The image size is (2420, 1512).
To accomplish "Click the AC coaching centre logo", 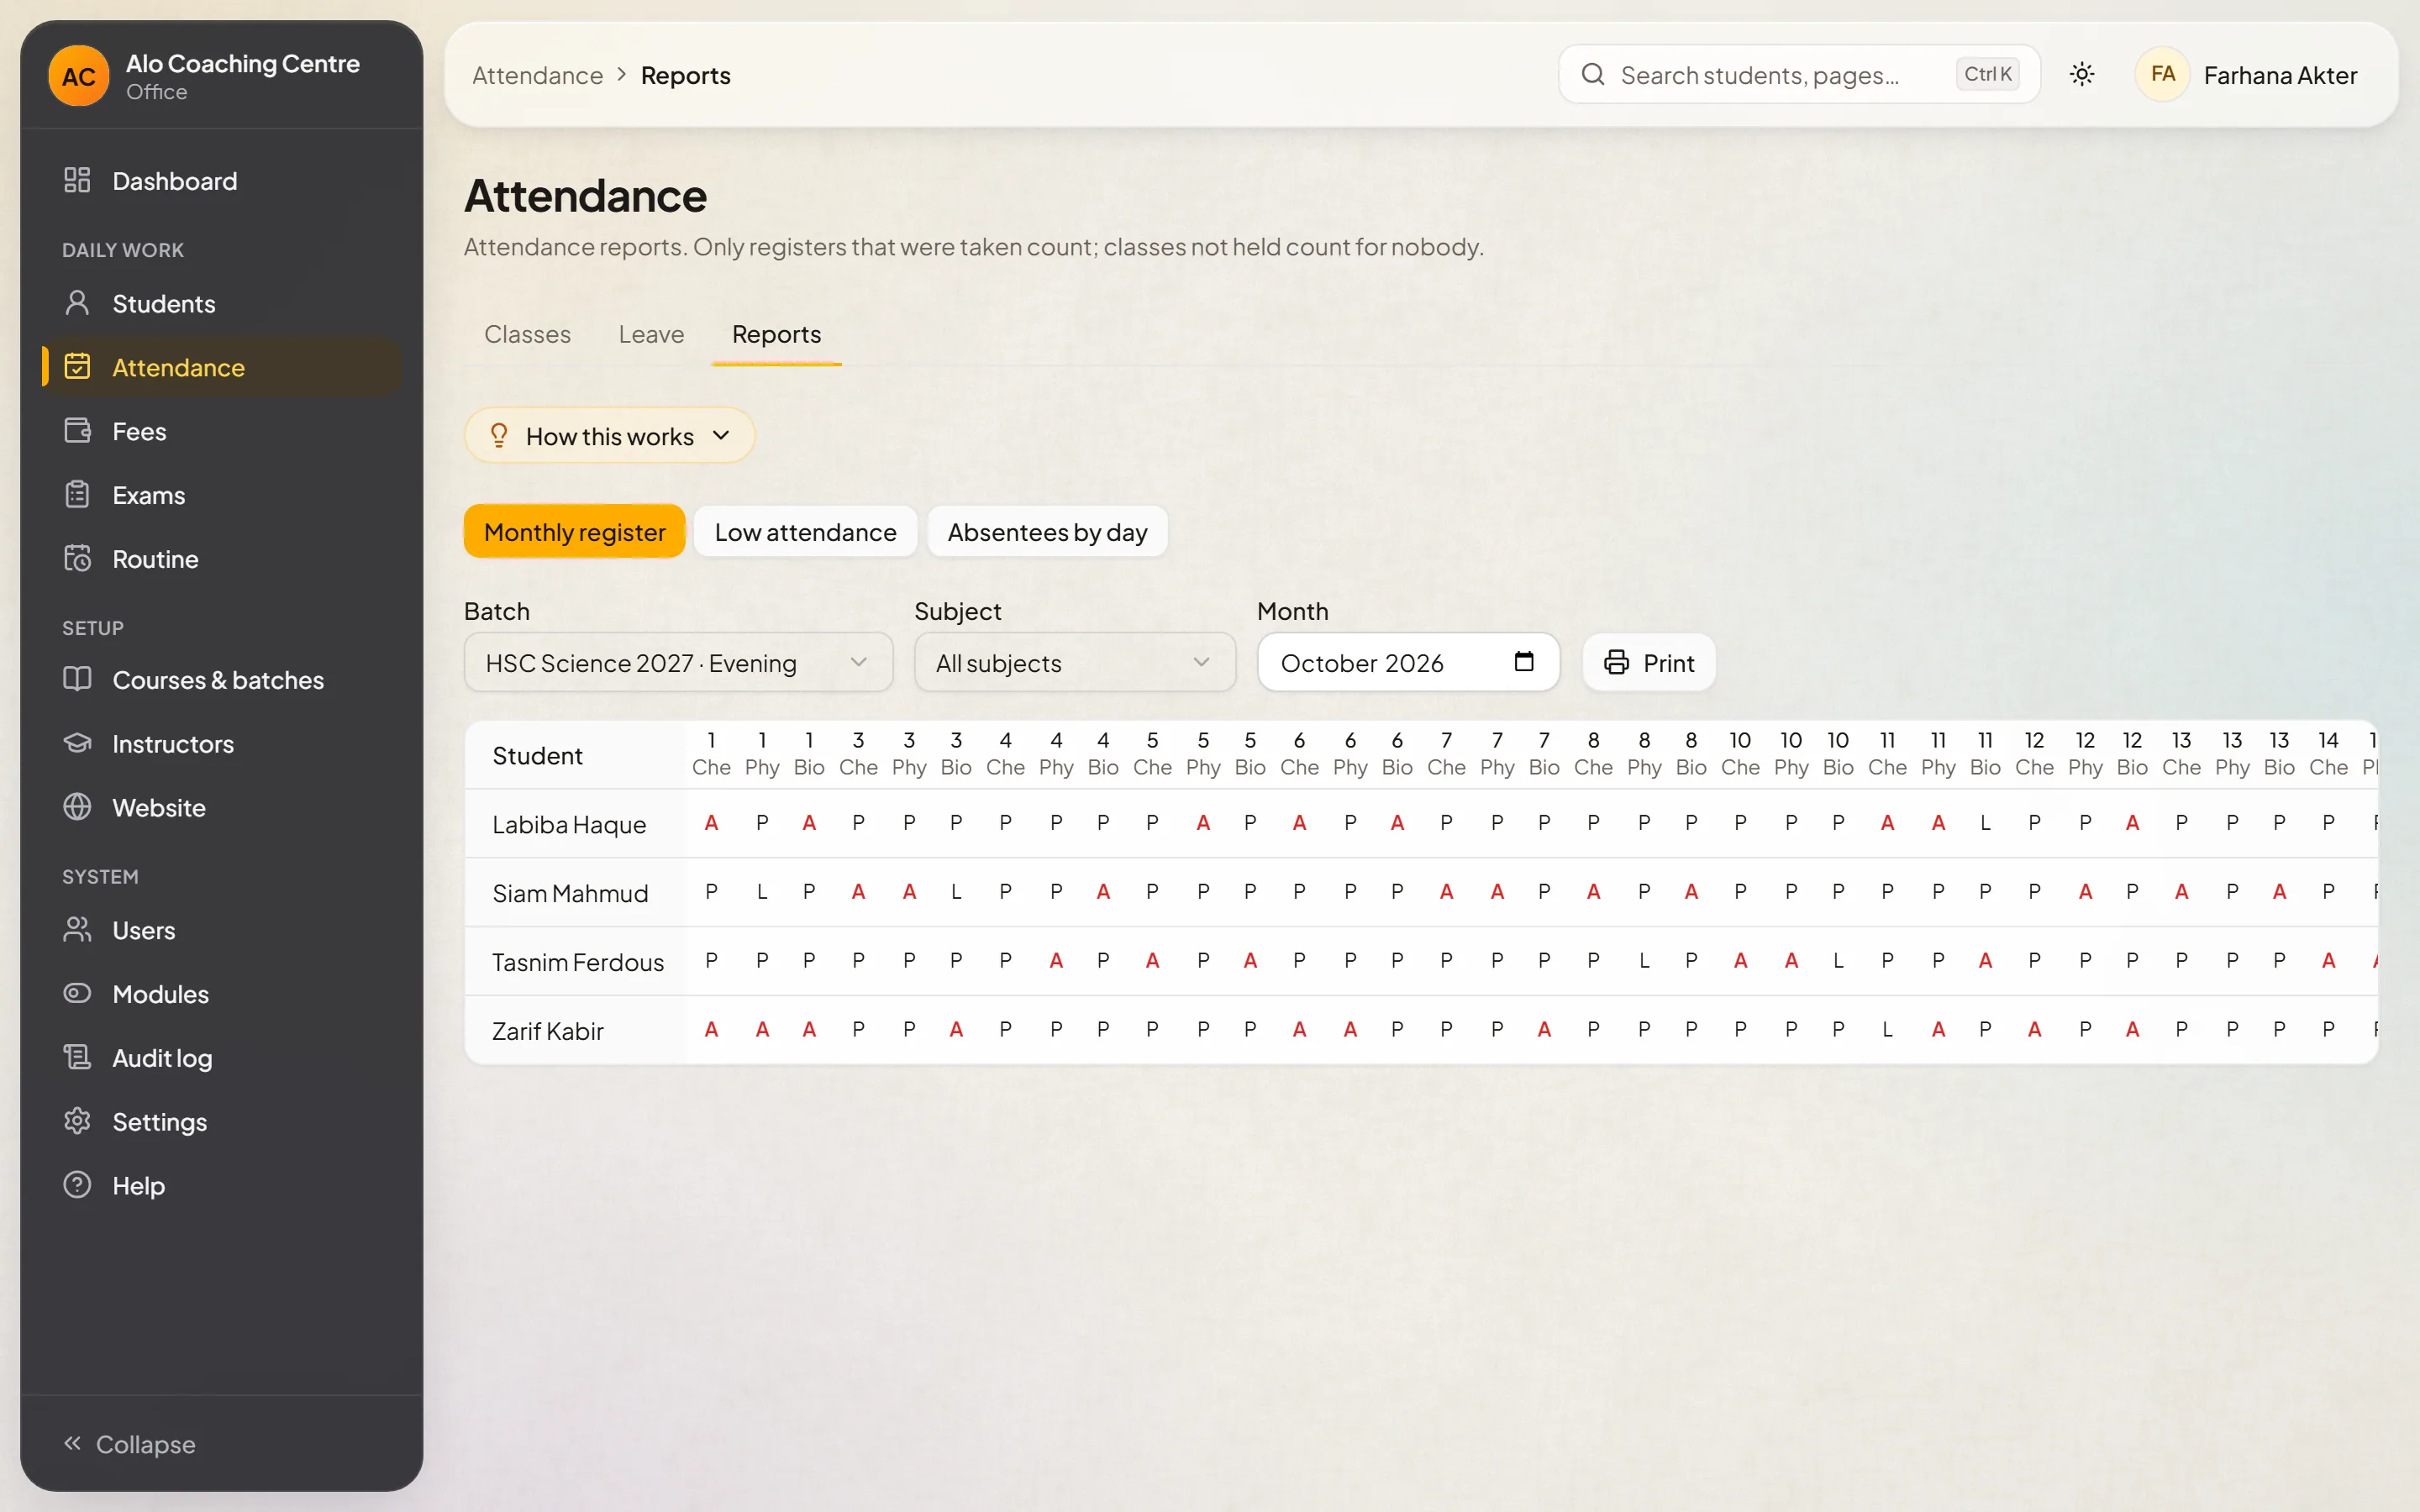I will pos(79,76).
